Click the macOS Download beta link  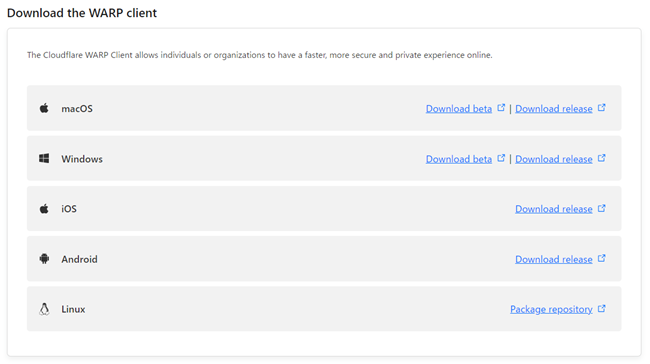tap(458, 109)
